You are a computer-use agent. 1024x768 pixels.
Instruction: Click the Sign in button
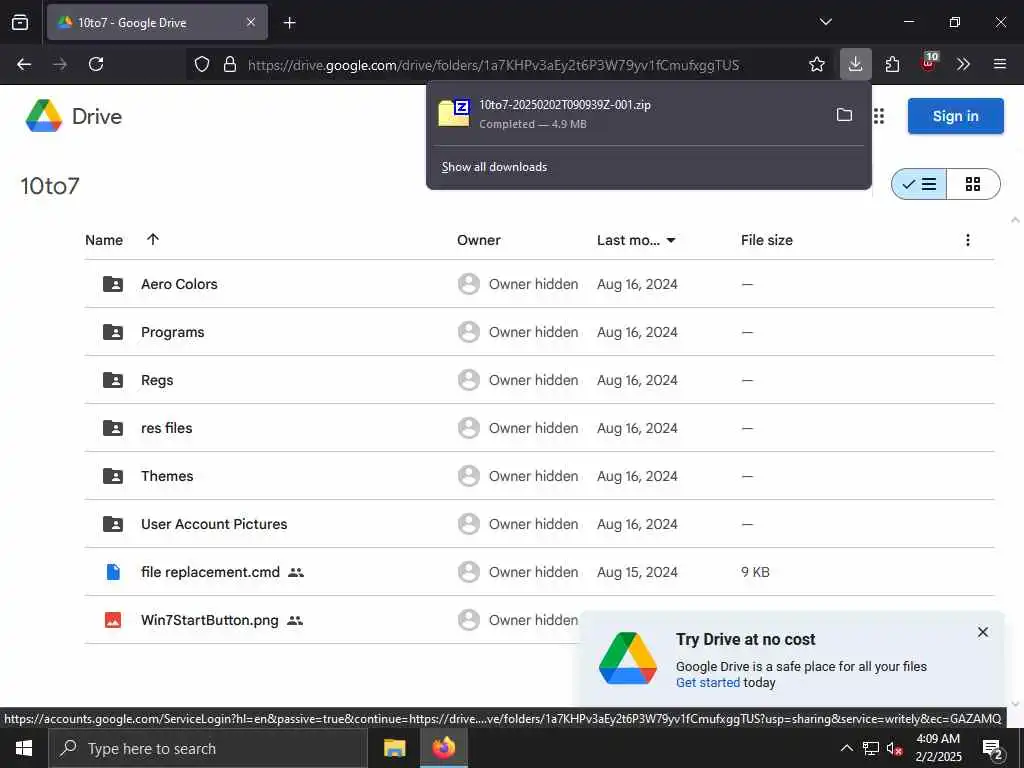pyautogui.click(x=955, y=116)
